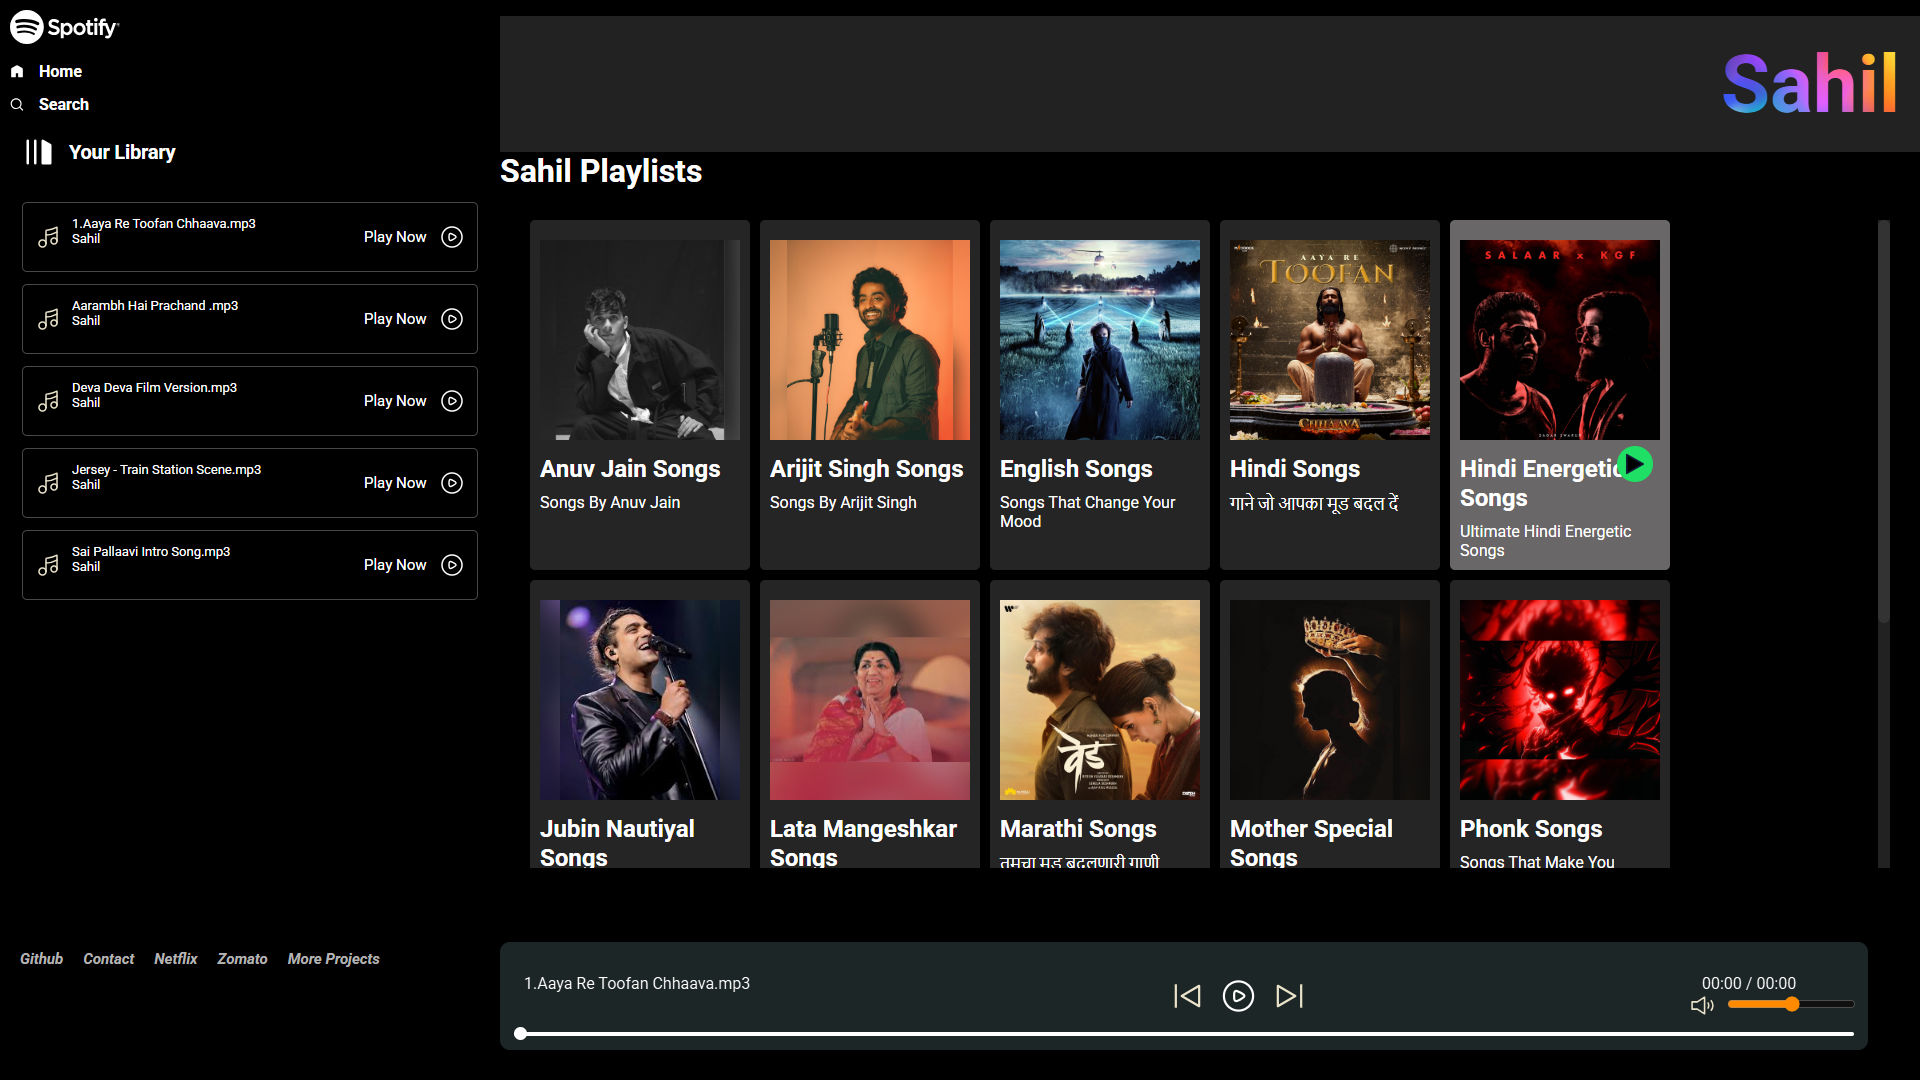Play the Aaya Re Toofan Chhaava track via circle icon
The height and width of the screenshot is (1080, 1920).
(452, 237)
